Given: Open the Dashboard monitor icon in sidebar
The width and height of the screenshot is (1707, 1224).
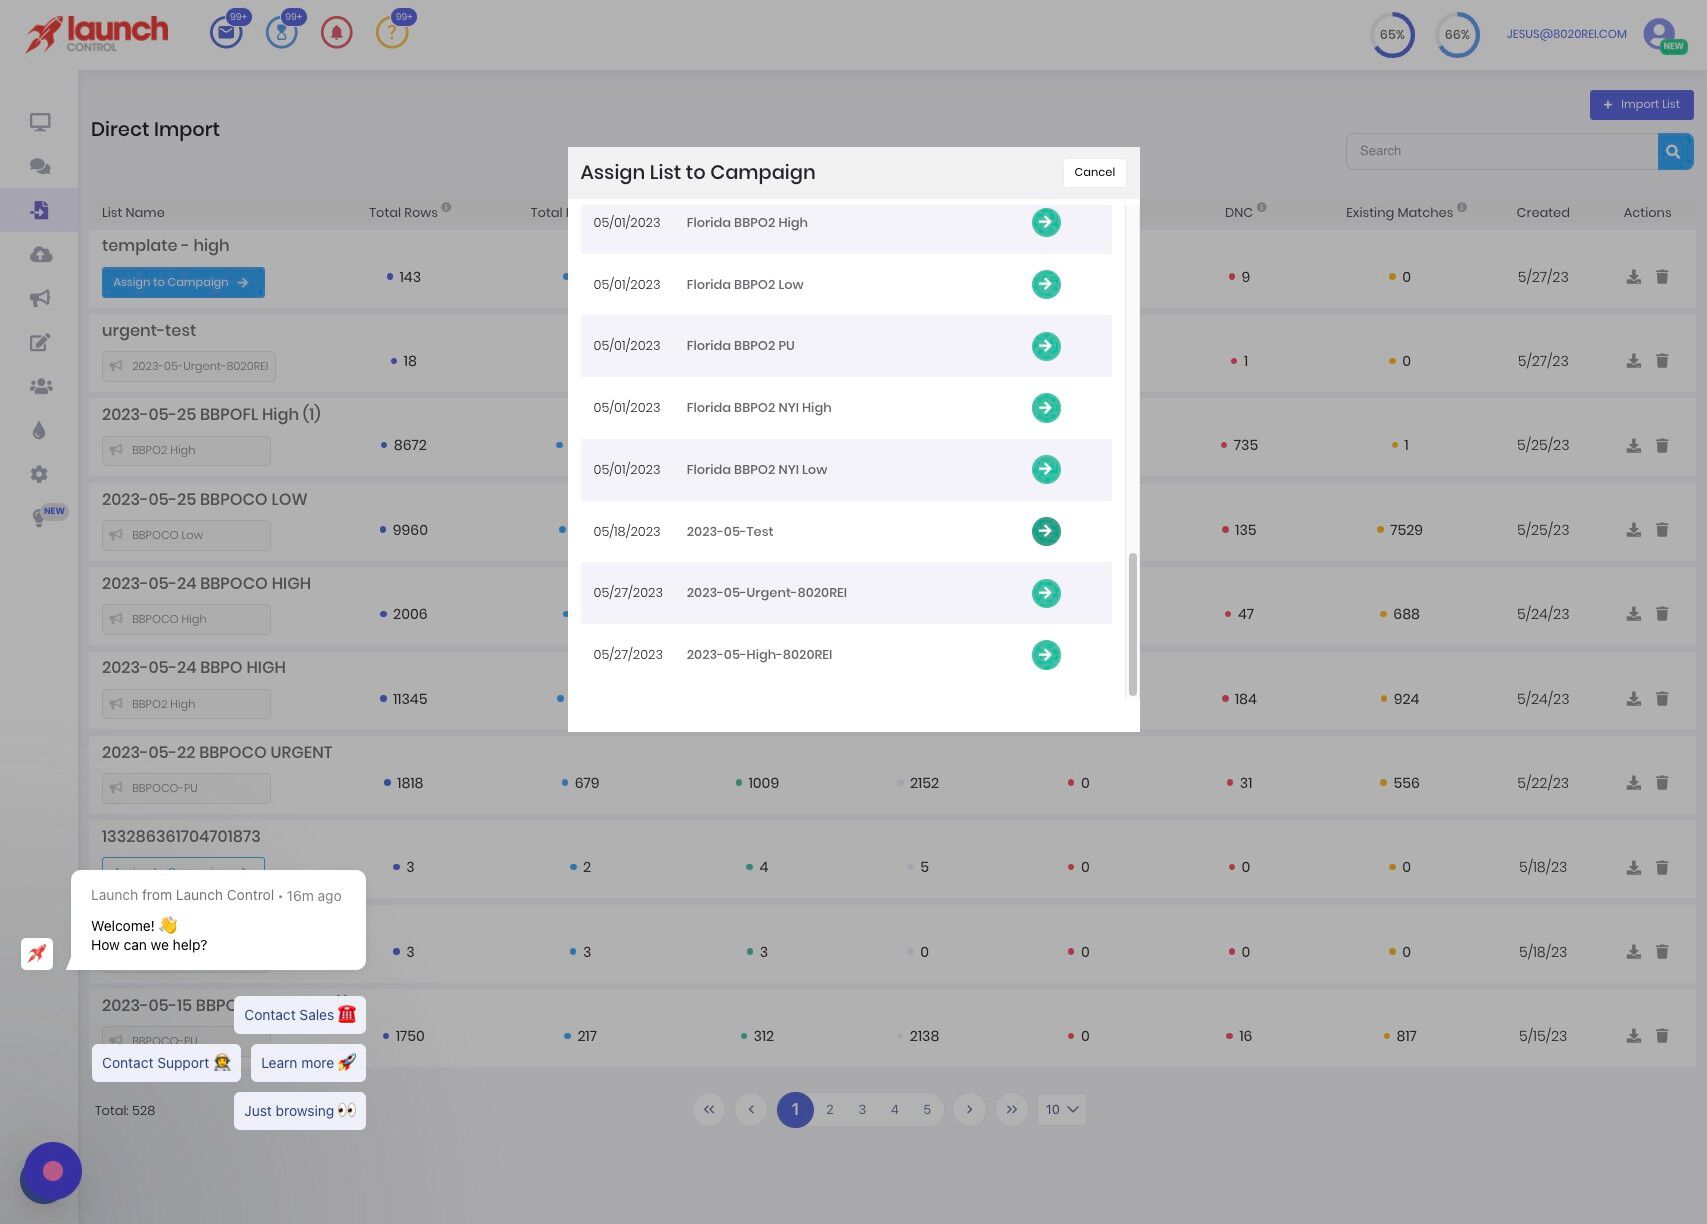Looking at the screenshot, I should click(39, 120).
